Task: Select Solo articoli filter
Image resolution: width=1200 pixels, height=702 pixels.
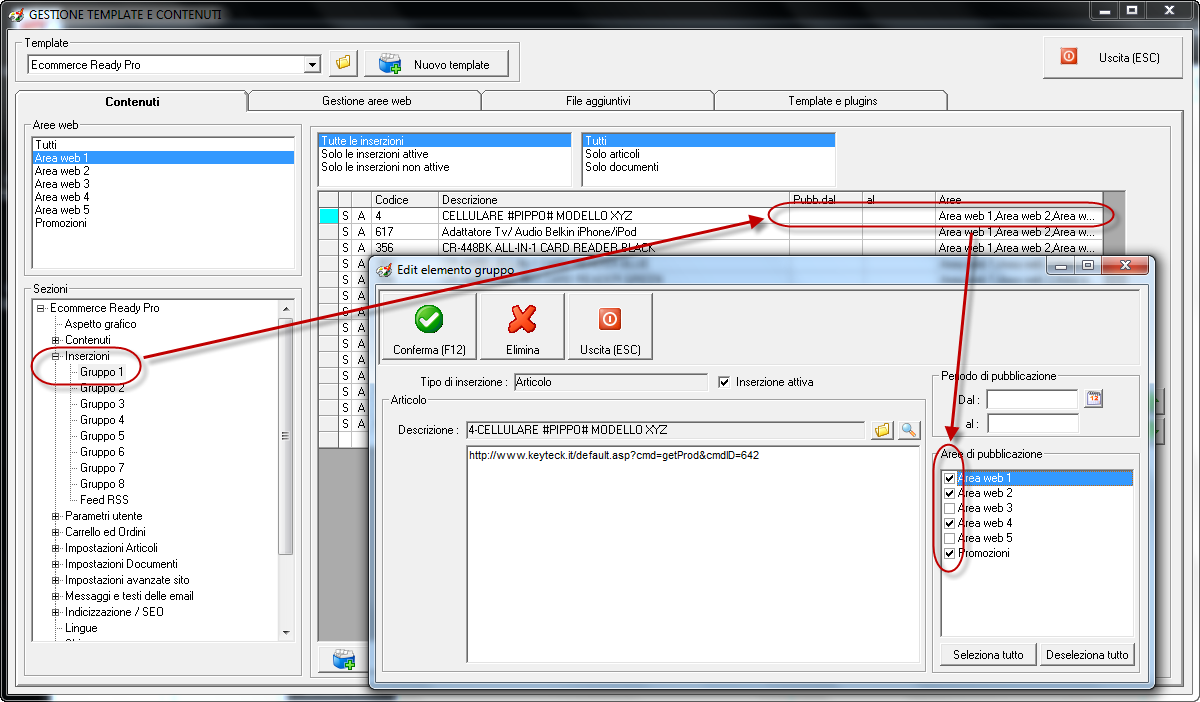Action: 708,154
